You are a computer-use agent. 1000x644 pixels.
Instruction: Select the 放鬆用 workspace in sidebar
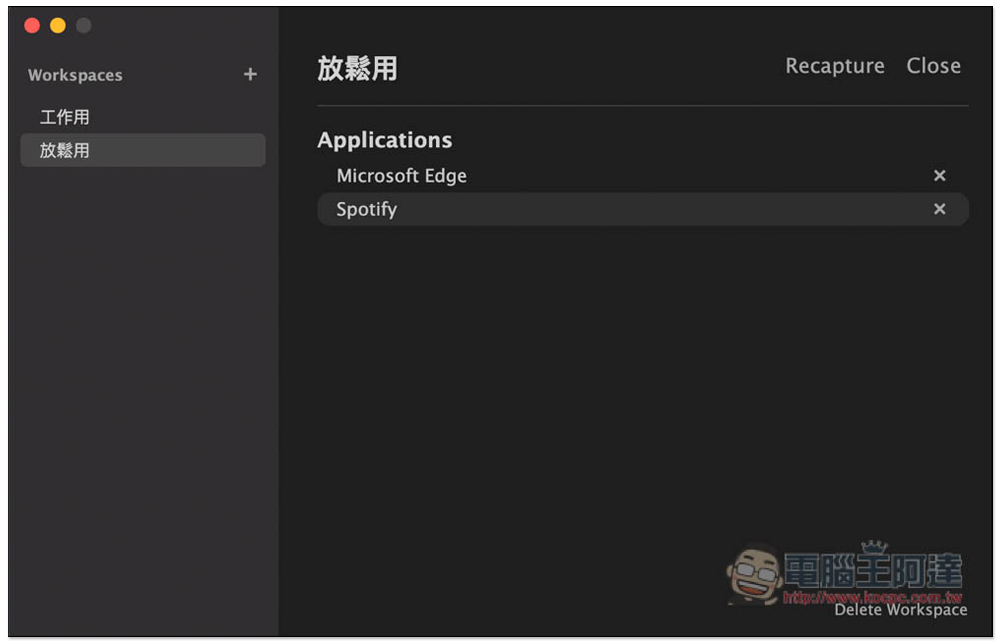[143, 150]
